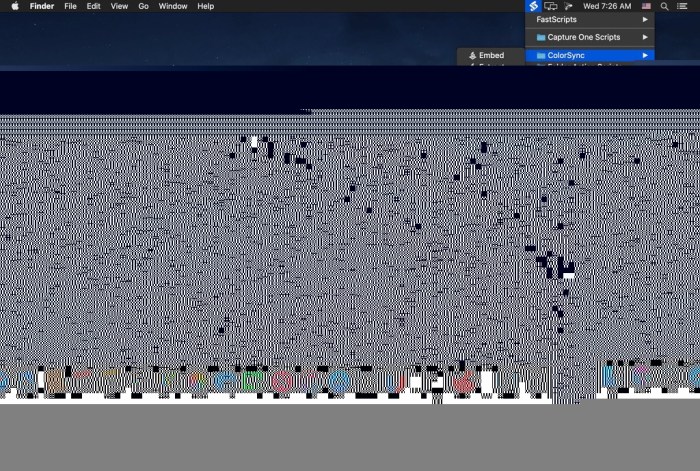Open the Go menu
This screenshot has height=471, width=700.
pyautogui.click(x=143, y=6)
